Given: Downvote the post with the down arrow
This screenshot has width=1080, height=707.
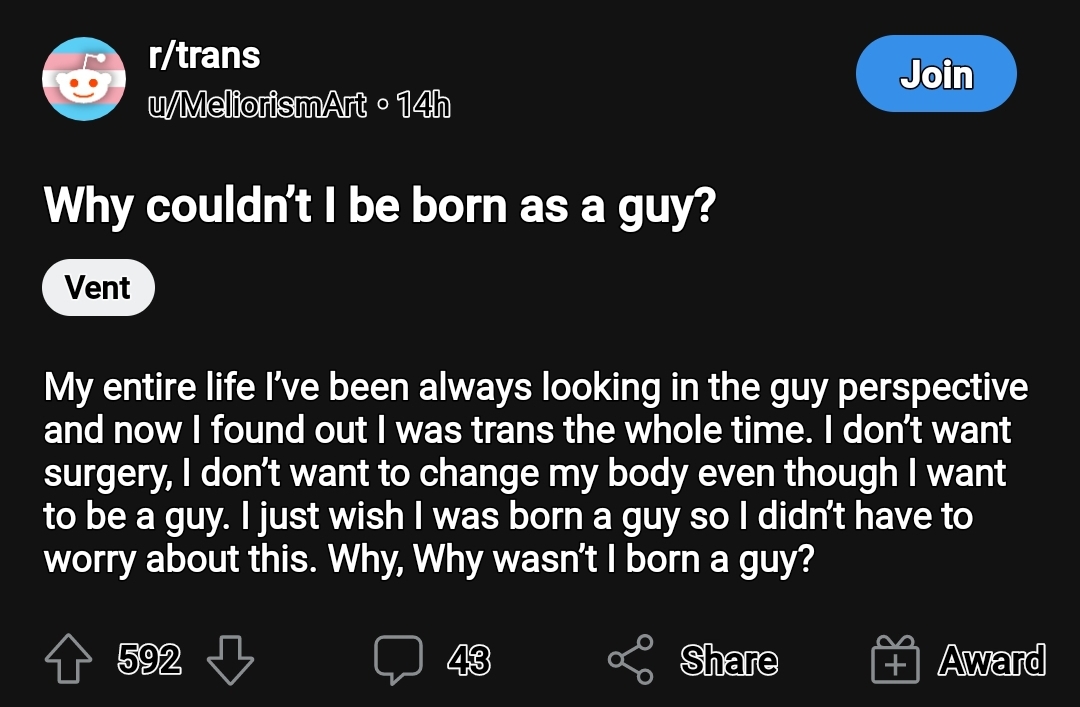Looking at the screenshot, I should [231, 659].
